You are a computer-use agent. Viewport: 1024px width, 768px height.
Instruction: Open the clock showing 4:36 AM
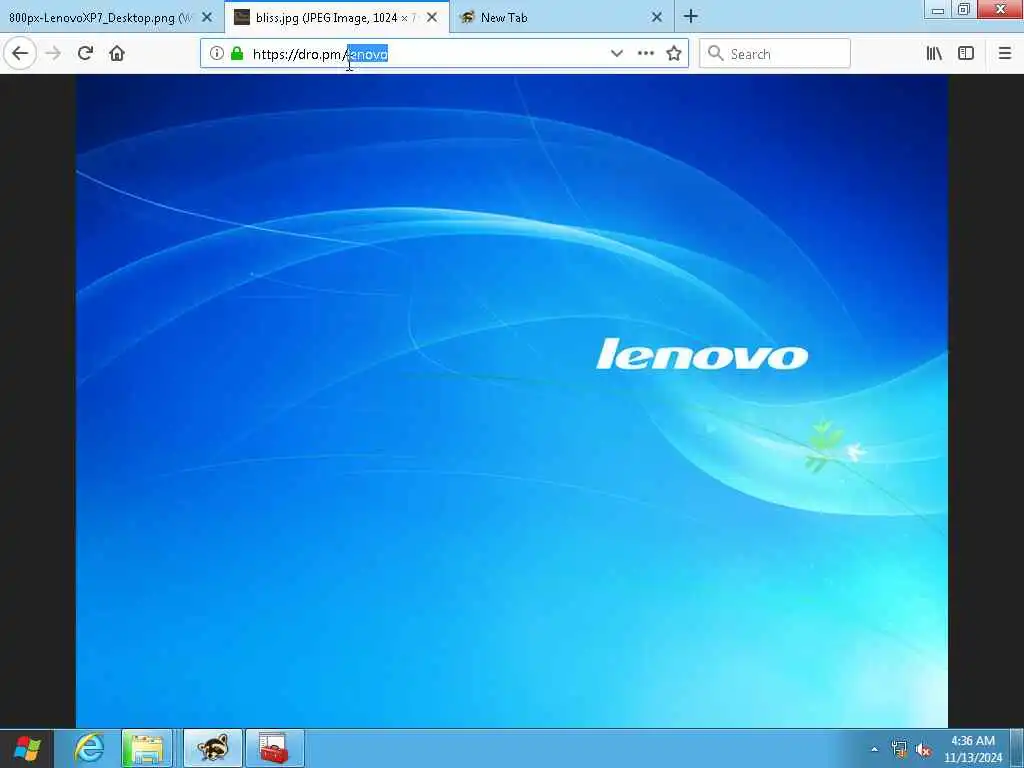(x=973, y=749)
